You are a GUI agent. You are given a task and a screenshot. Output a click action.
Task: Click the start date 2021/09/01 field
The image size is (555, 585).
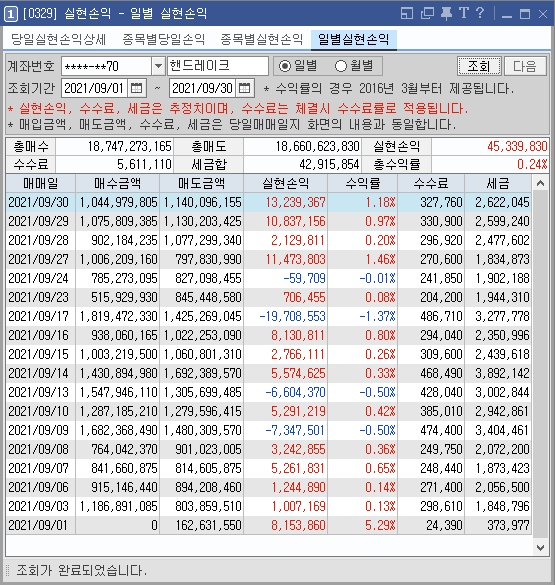[94, 88]
